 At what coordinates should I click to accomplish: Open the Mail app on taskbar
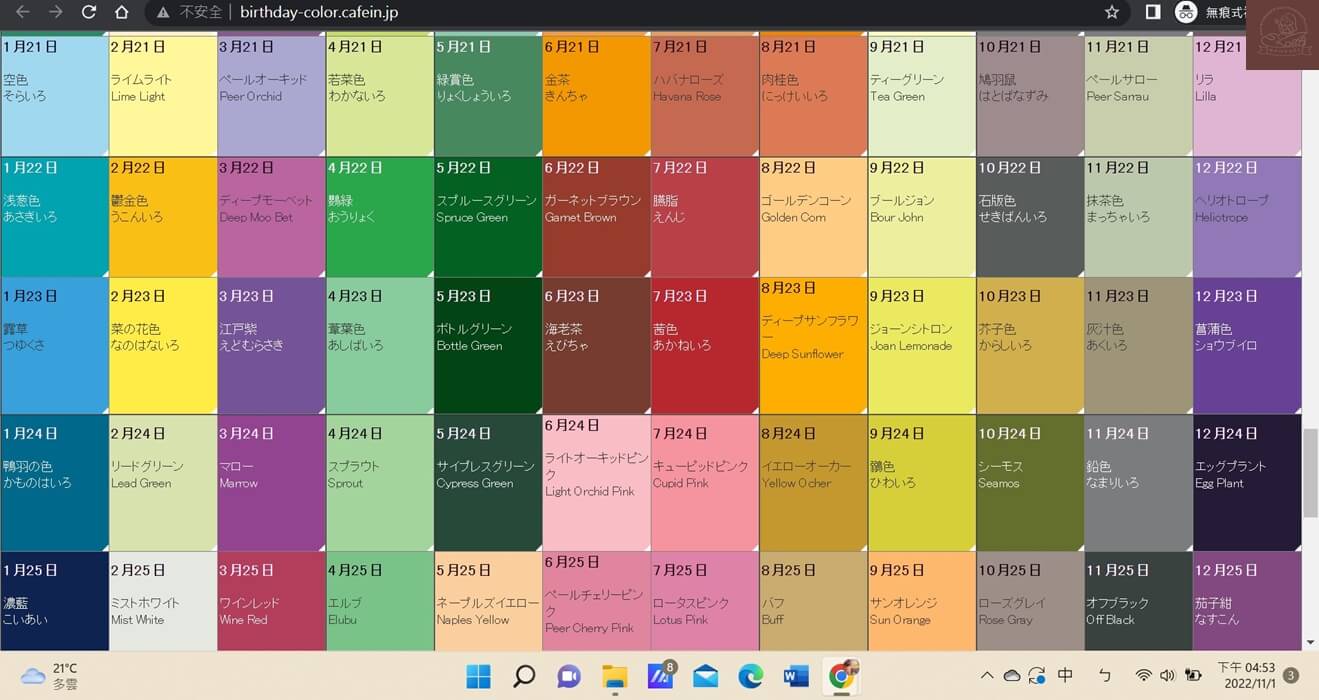(x=705, y=676)
